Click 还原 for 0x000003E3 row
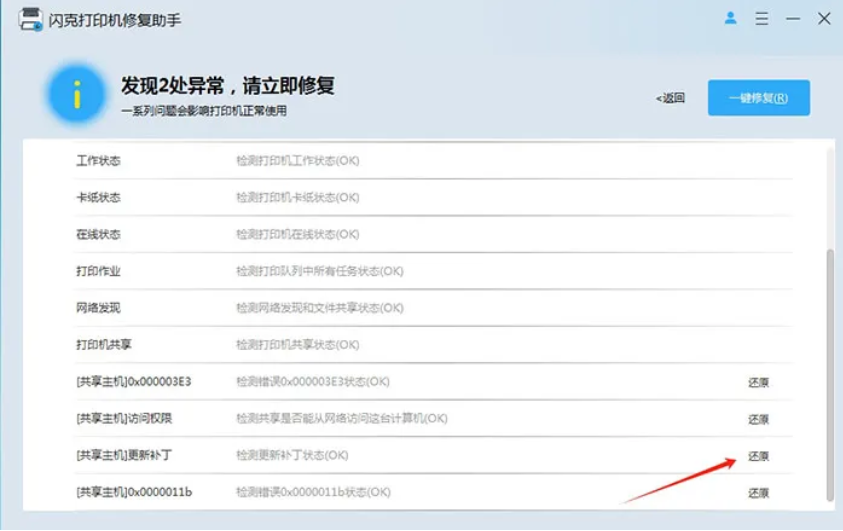 click(758, 382)
